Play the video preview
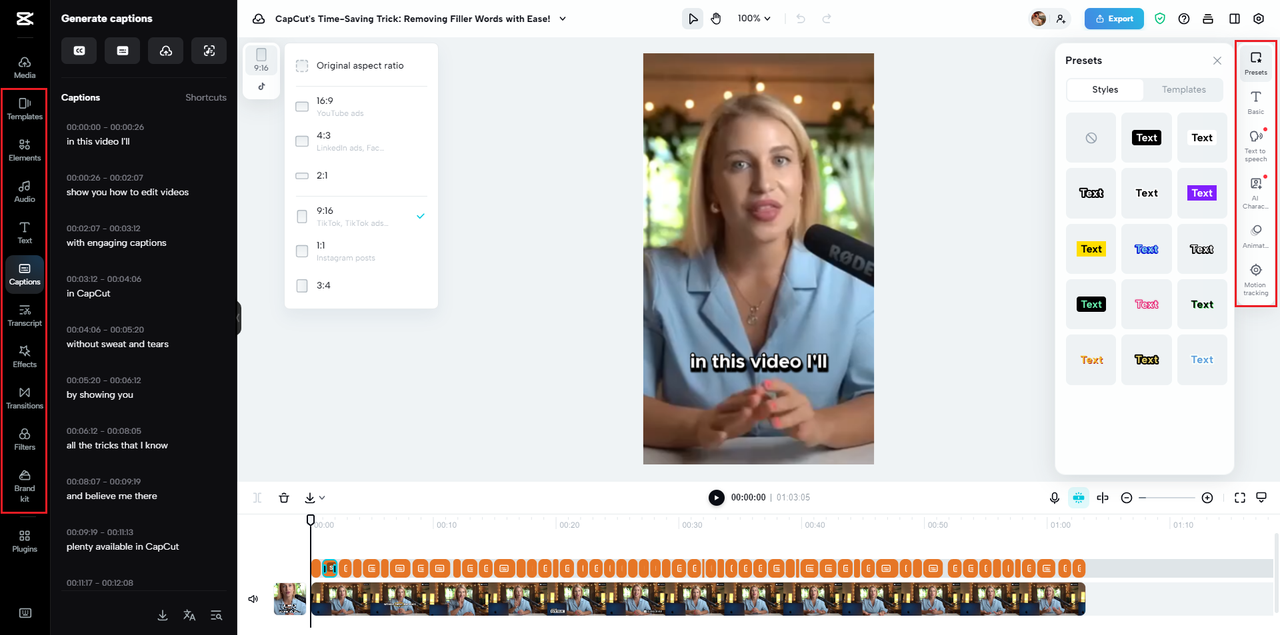The height and width of the screenshot is (635, 1280). click(x=716, y=497)
